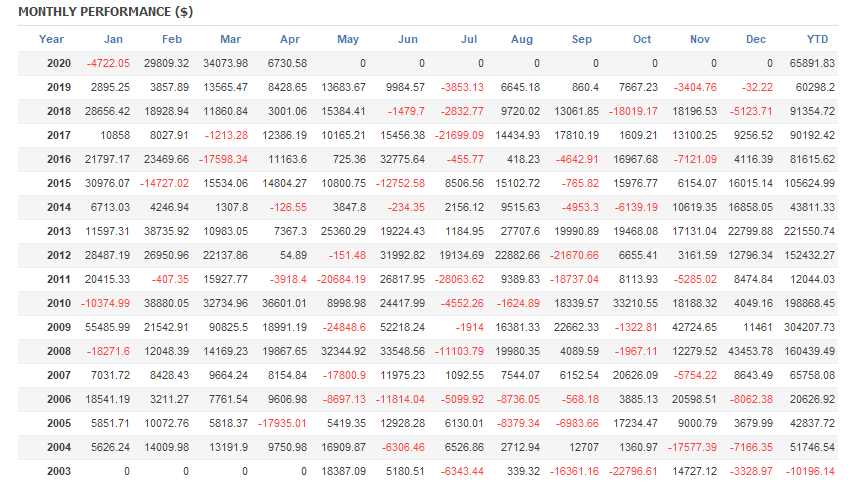
Task: Select the Dec column header
Action: coord(756,39)
